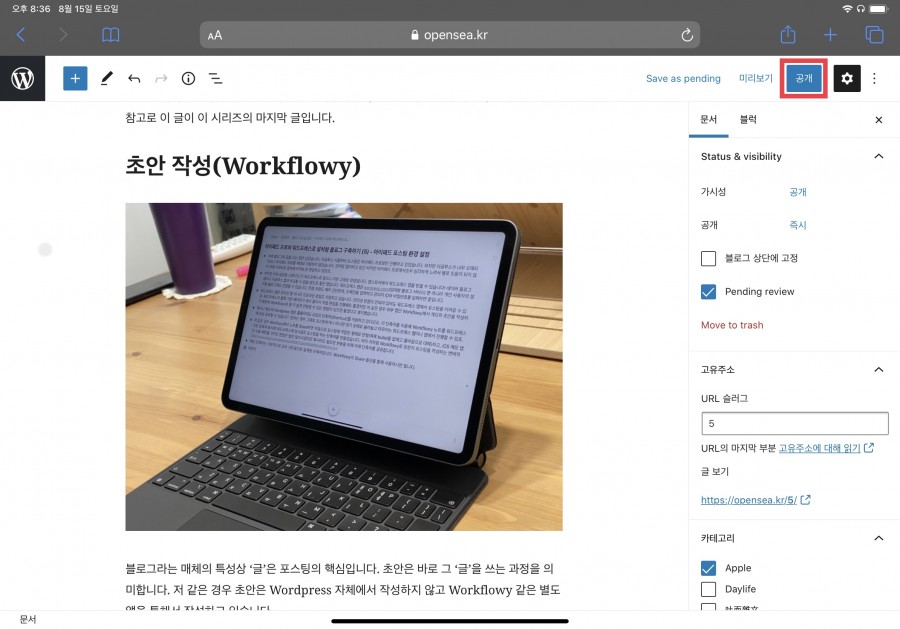900x629 pixels.
Task: Close the settings sidebar panel
Action: click(x=879, y=120)
